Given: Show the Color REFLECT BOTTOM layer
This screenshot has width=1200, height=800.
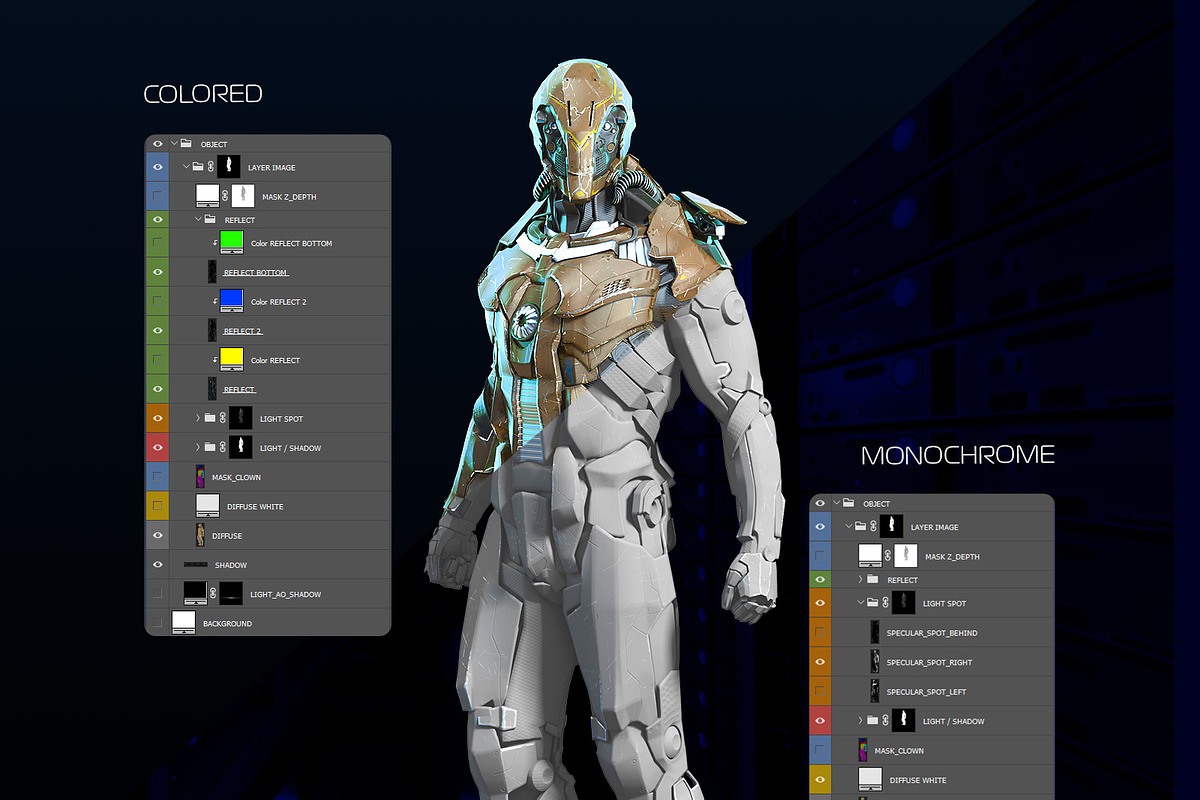Looking at the screenshot, I should (x=158, y=243).
